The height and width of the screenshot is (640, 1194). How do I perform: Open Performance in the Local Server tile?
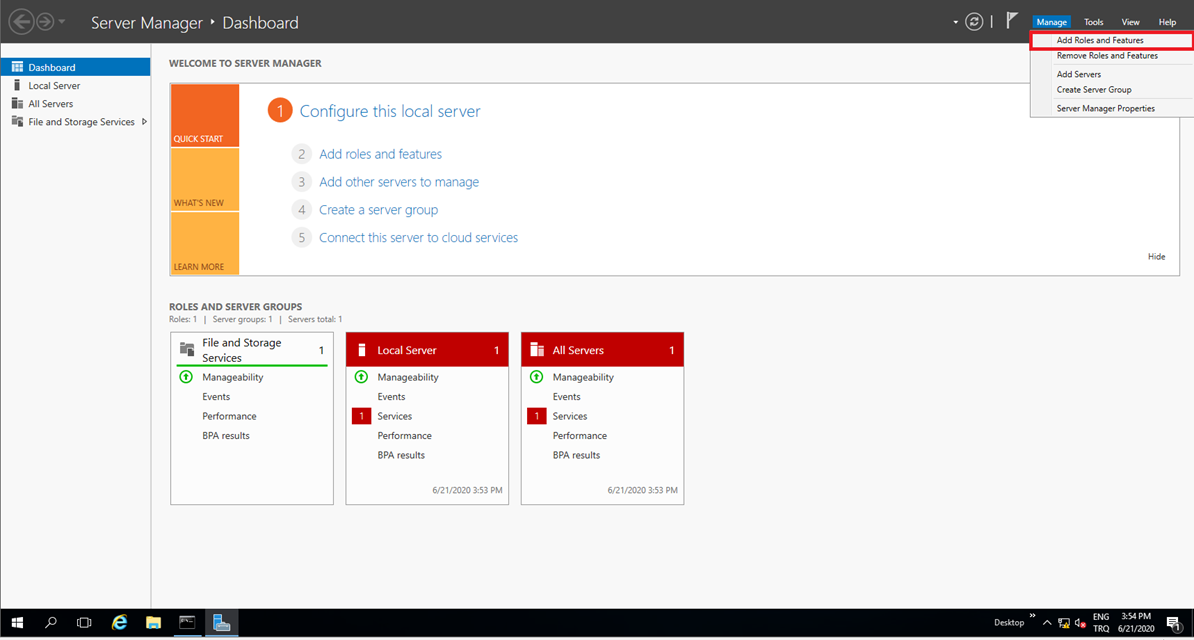pos(404,436)
